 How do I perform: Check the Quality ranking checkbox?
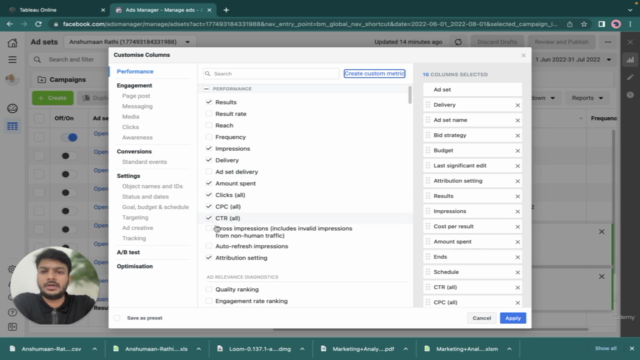pos(209,289)
